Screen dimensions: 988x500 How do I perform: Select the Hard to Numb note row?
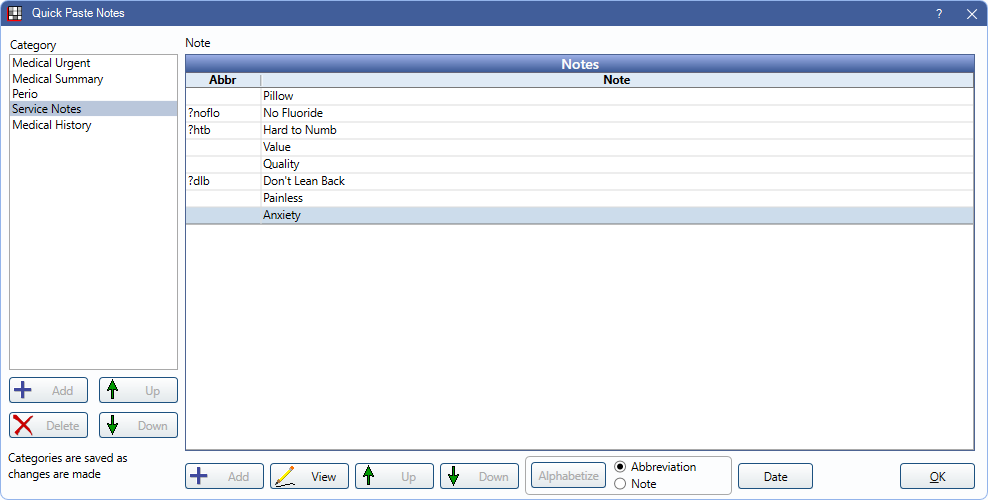[x=300, y=130]
